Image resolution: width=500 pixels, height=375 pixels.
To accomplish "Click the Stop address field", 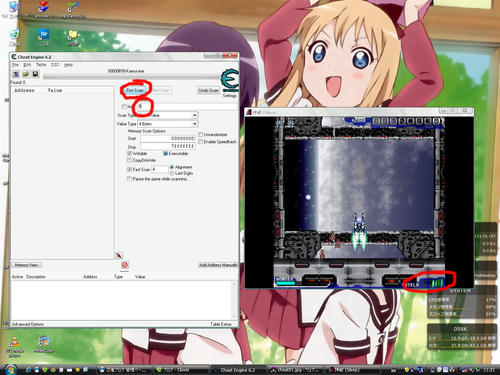I will coord(167,146).
